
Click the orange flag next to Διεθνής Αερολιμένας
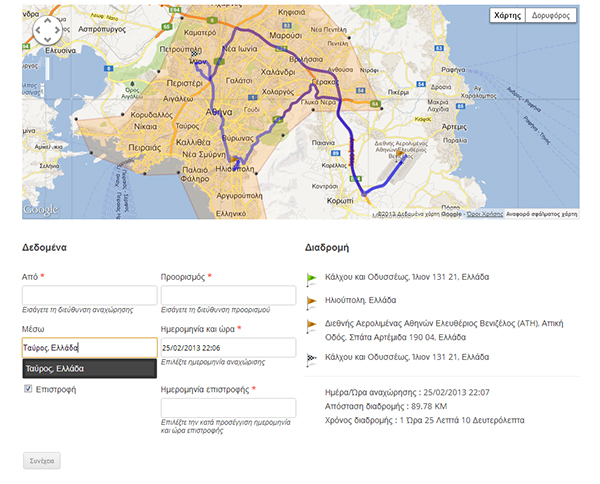pyautogui.click(x=311, y=326)
